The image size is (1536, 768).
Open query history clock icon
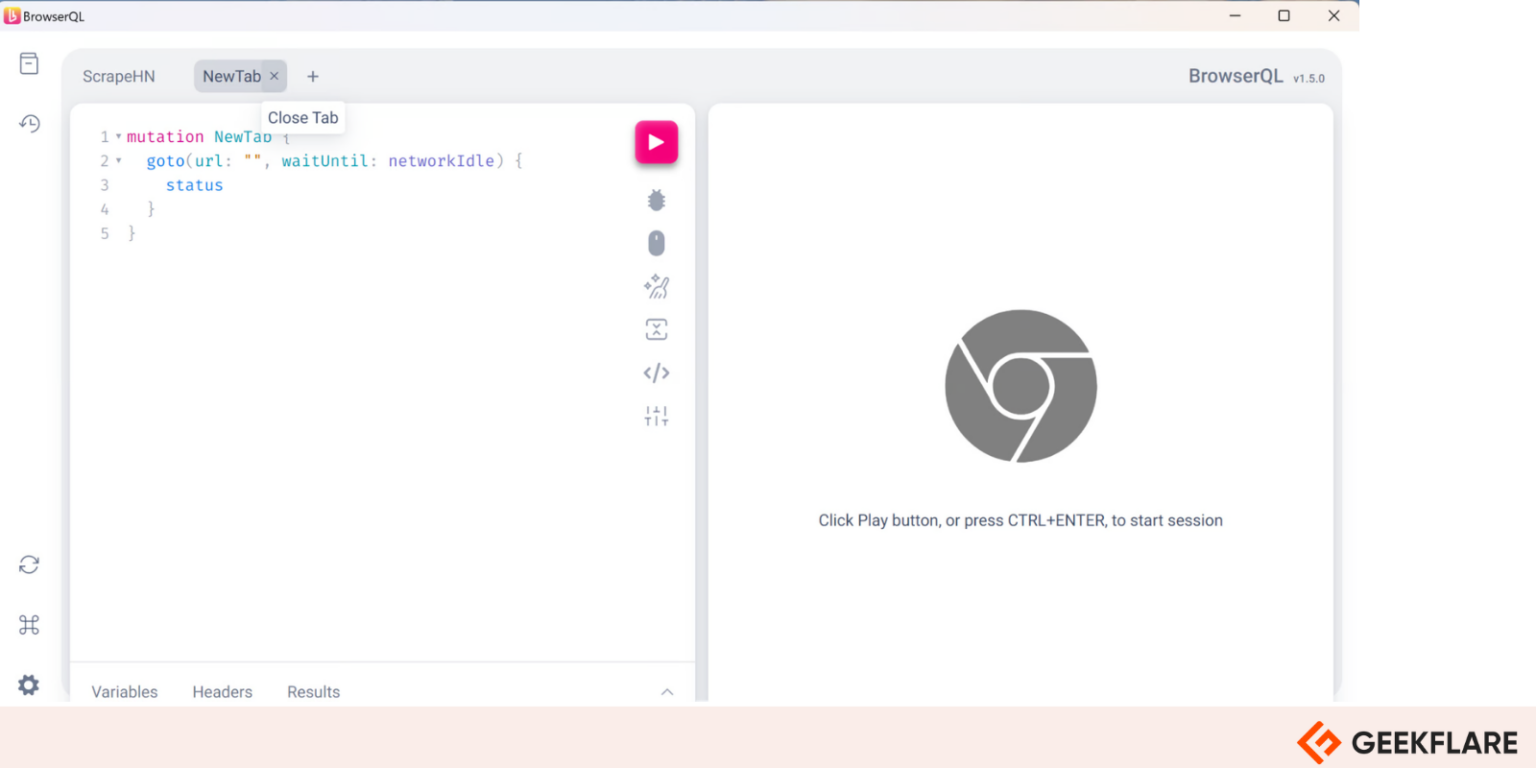(x=29, y=124)
